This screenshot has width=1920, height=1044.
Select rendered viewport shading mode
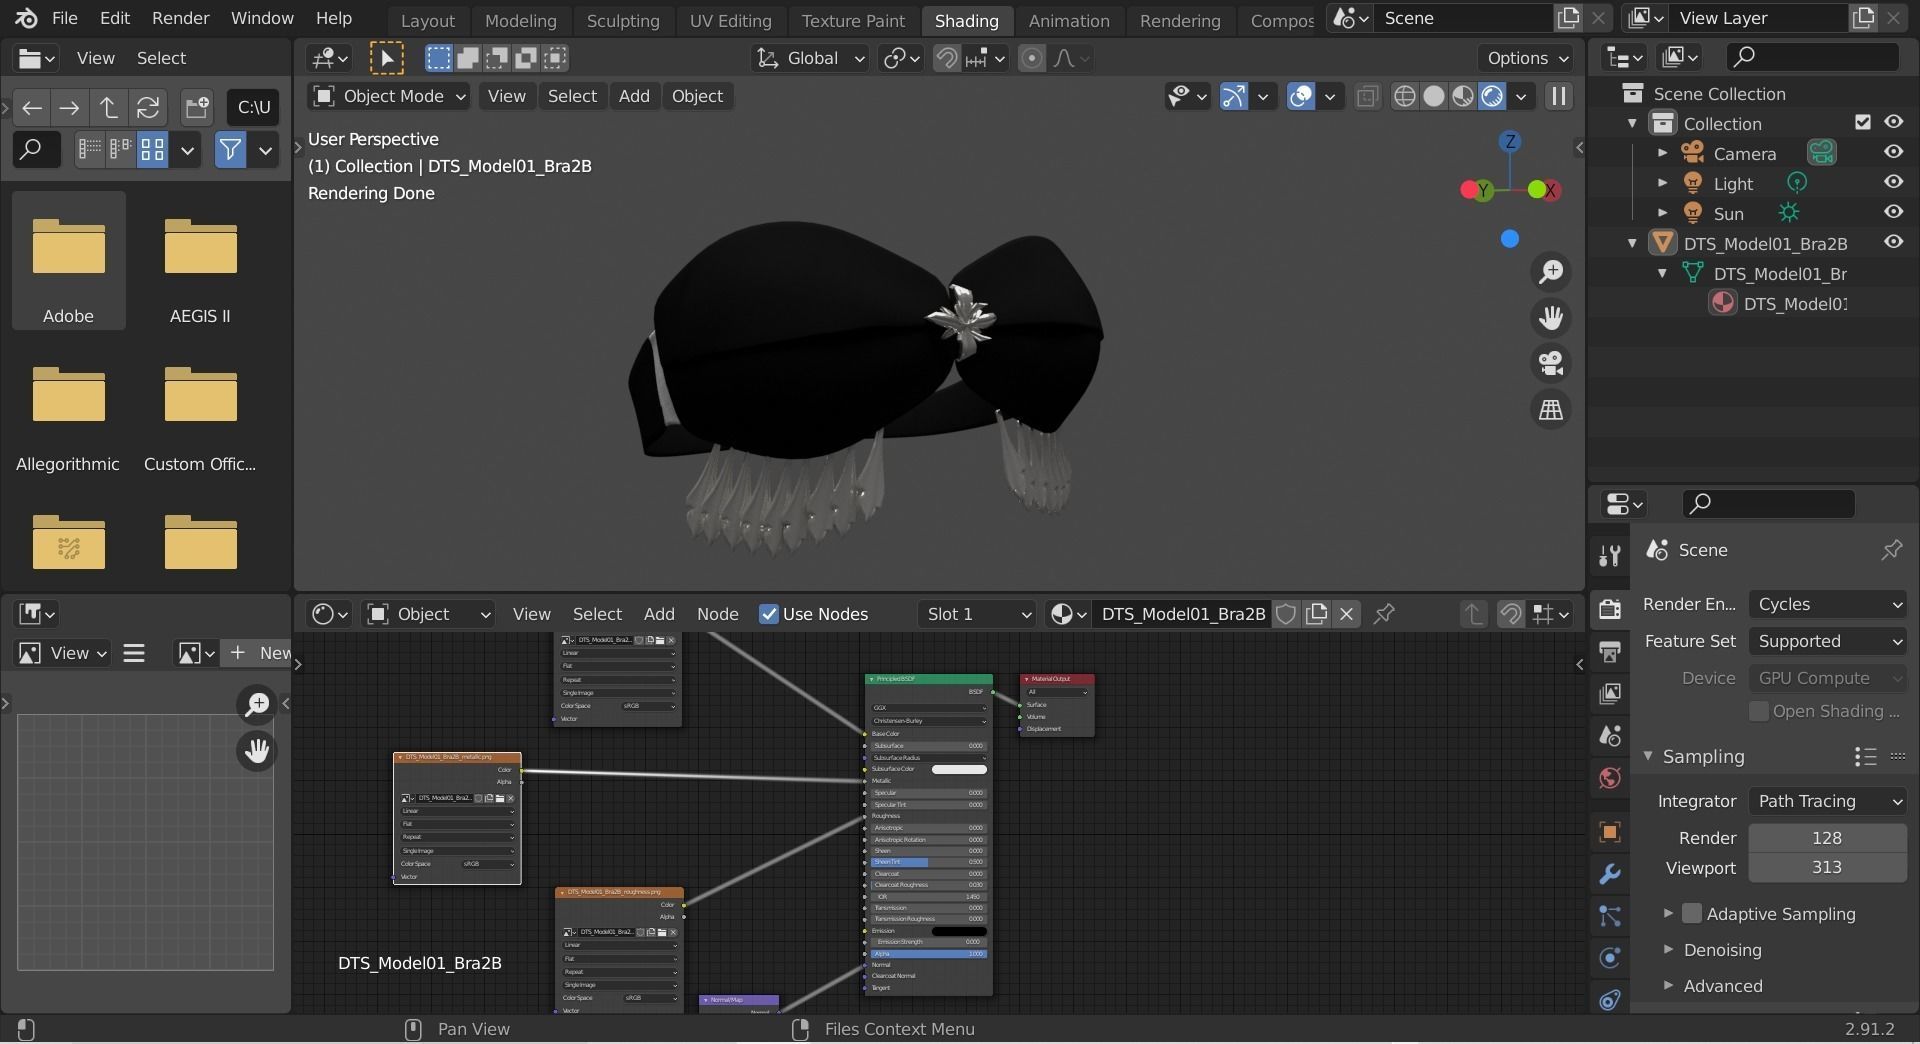(x=1491, y=96)
